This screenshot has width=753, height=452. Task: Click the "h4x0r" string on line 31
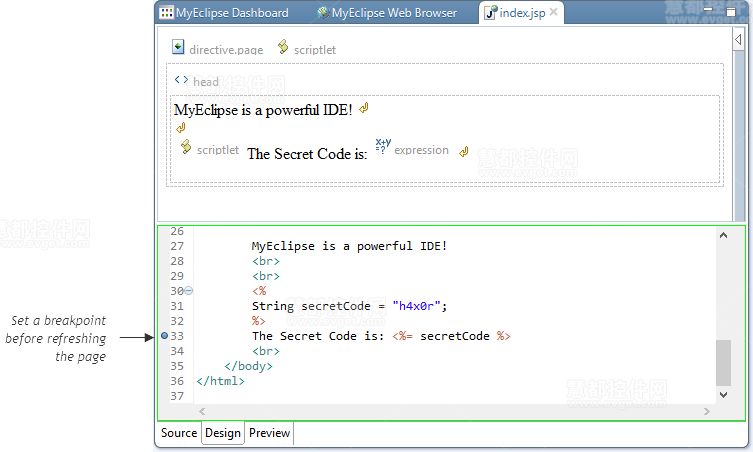click(417, 306)
